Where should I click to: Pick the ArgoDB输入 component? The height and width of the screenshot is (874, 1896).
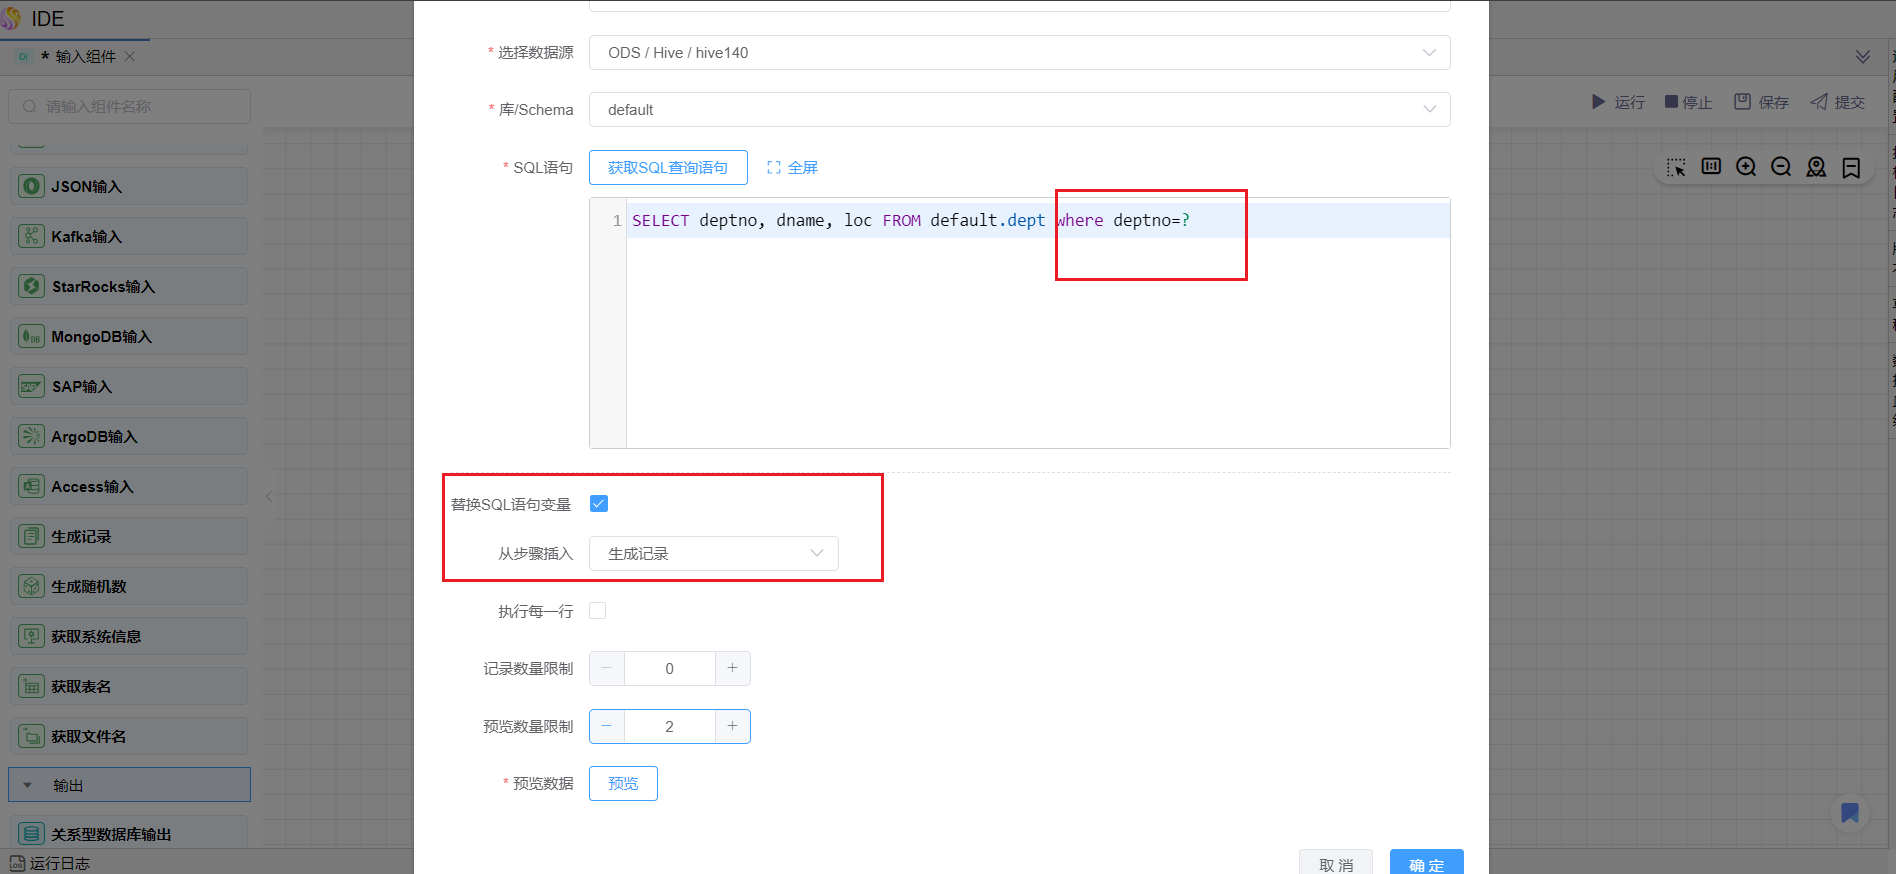coord(129,436)
